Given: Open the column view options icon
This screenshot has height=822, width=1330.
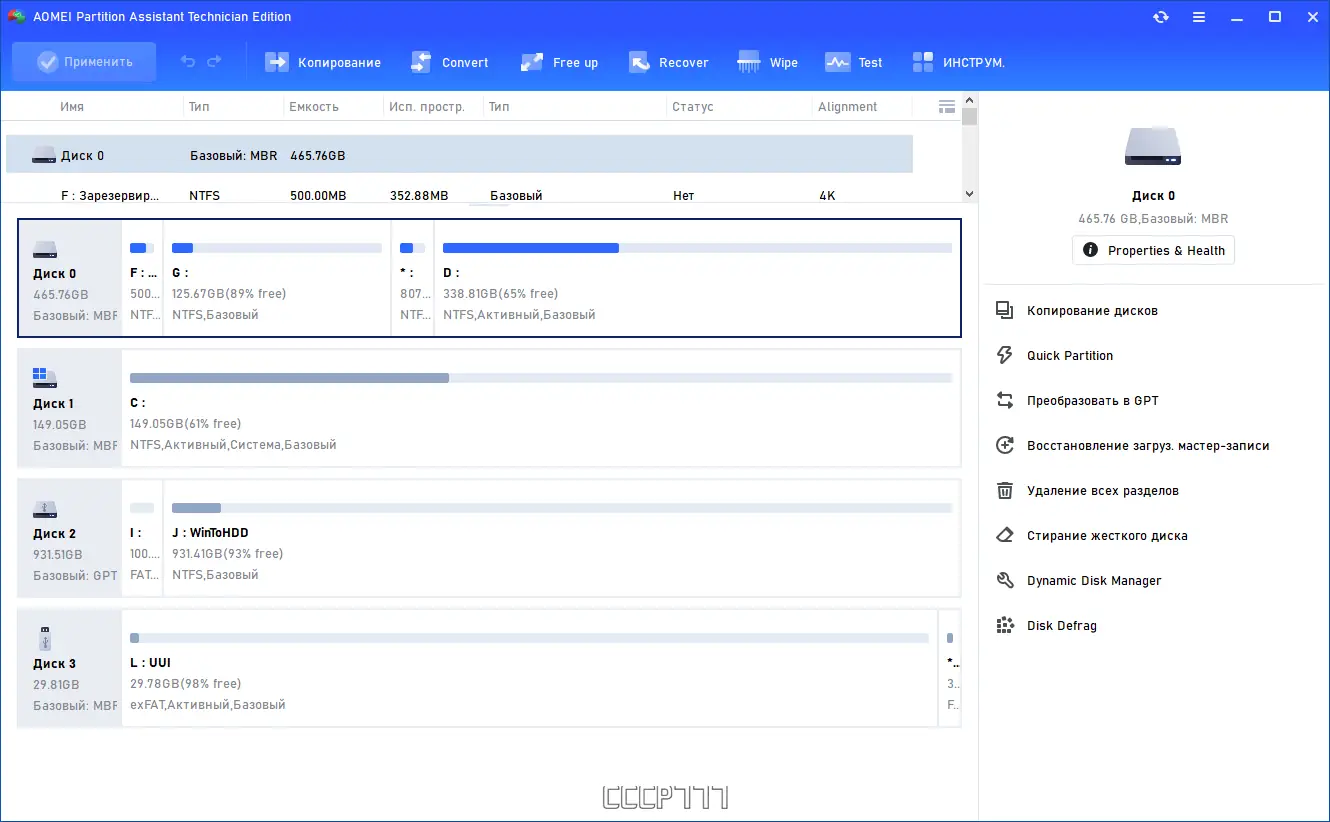Looking at the screenshot, I should (x=945, y=106).
